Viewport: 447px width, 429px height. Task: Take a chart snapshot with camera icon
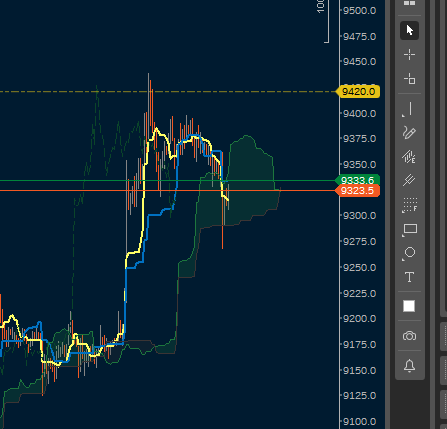point(409,336)
